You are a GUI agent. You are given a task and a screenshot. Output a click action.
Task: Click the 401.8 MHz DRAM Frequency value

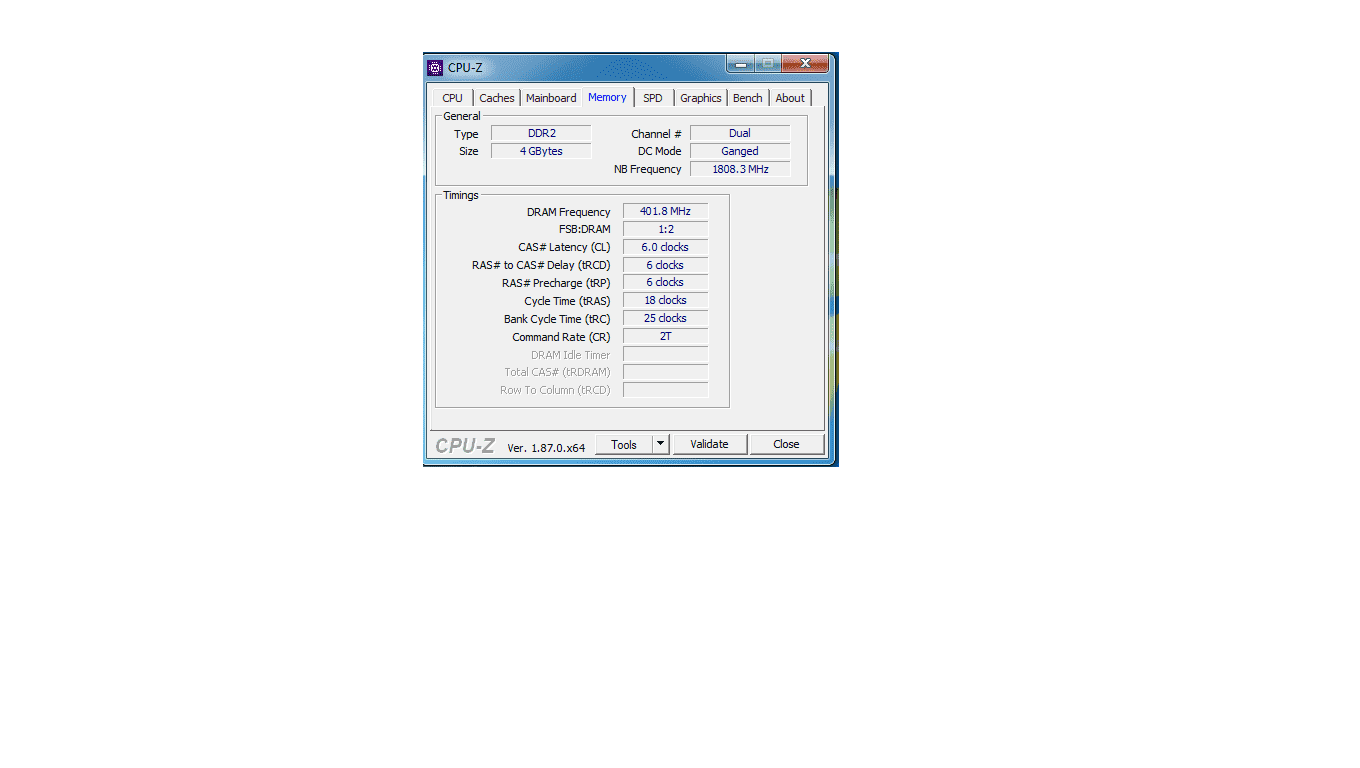point(665,211)
